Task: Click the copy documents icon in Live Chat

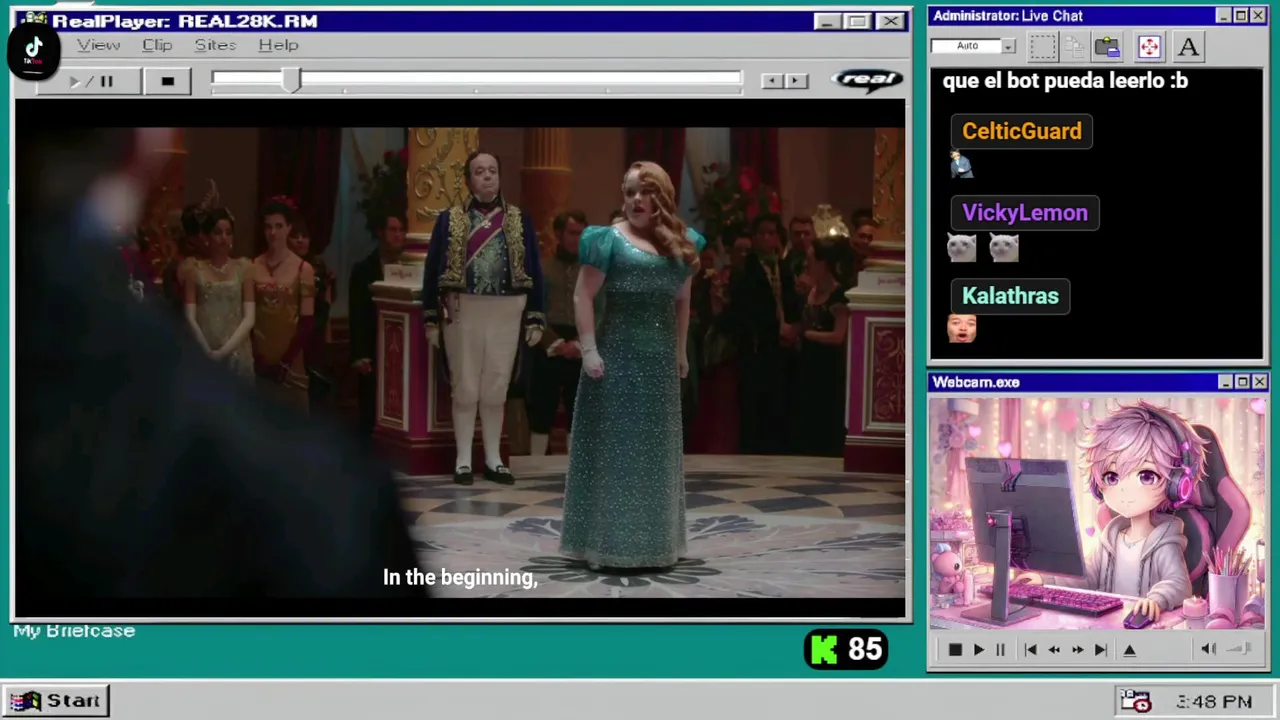Action: (1075, 46)
